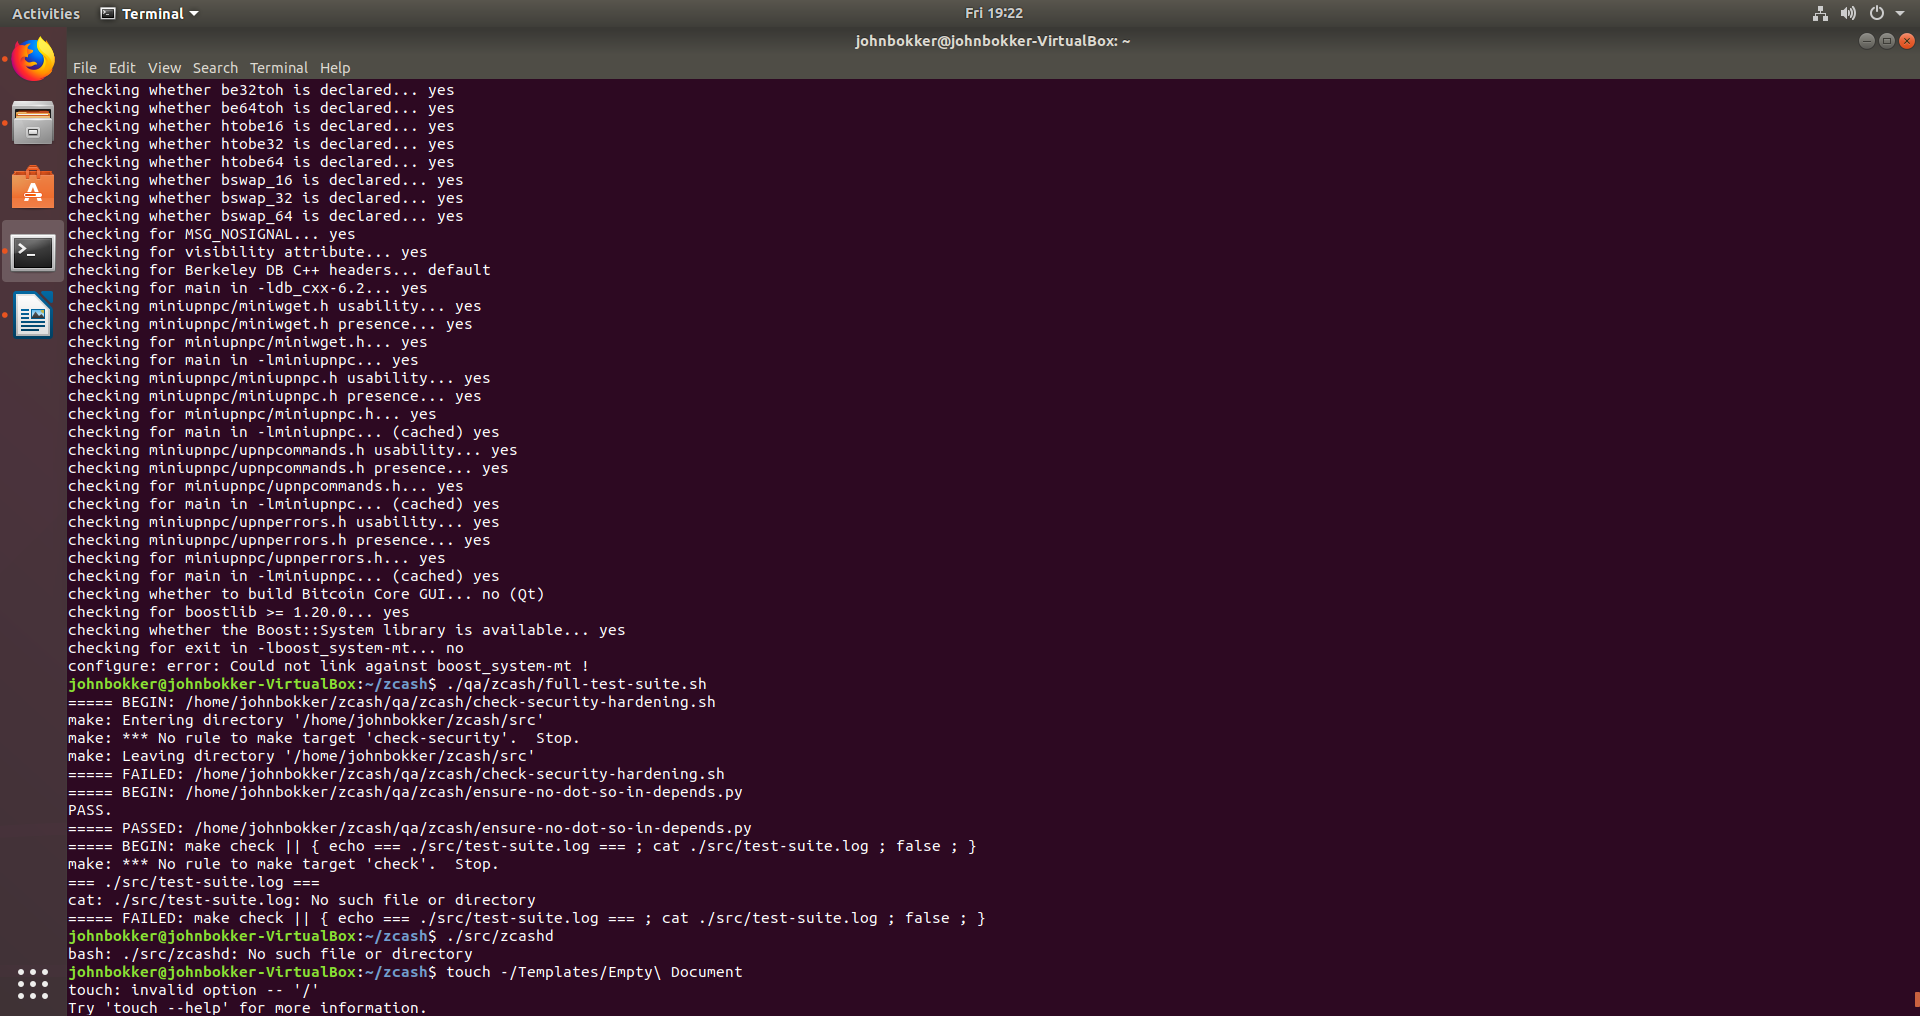Open LibreOffice Writer from the dock
This screenshot has height=1016, width=1920.
click(x=33, y=316)
